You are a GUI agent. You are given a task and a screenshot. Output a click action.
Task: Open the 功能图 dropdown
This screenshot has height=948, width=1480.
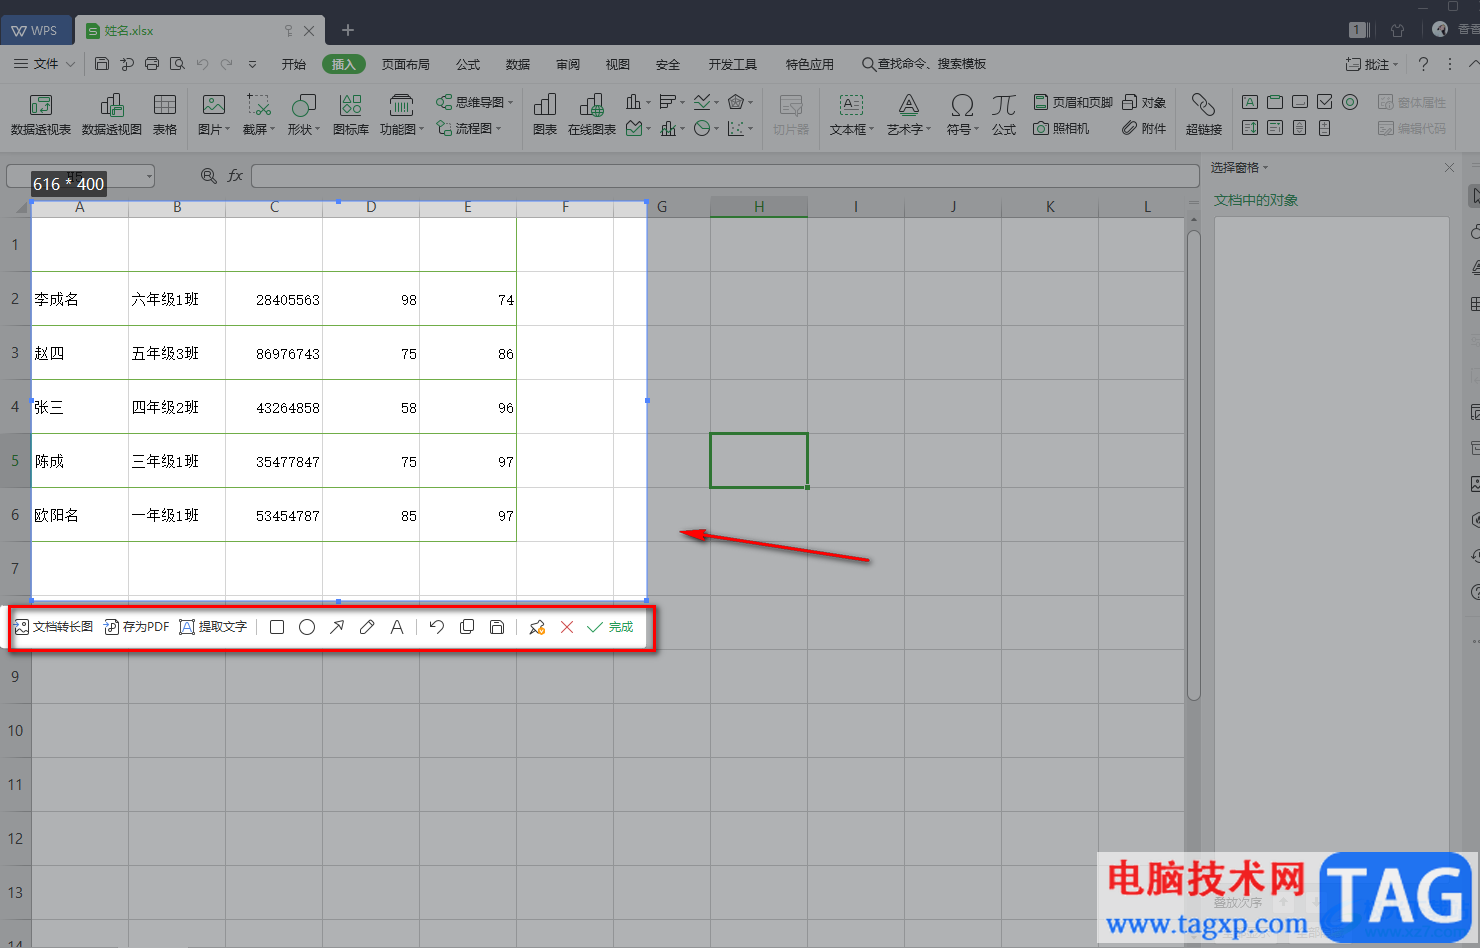402,114
